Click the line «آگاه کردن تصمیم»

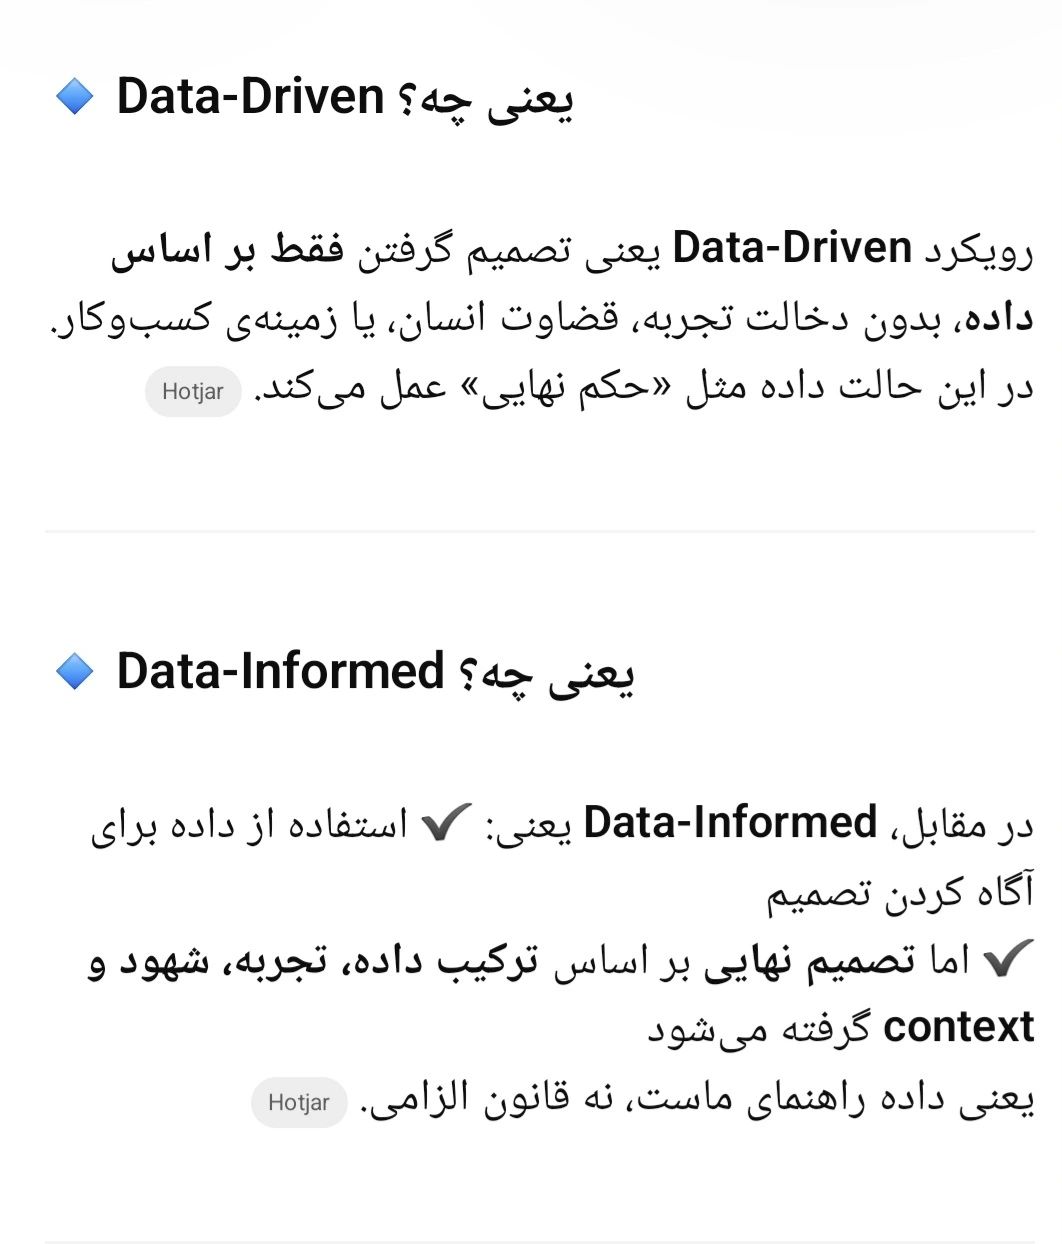click(900, 892)
